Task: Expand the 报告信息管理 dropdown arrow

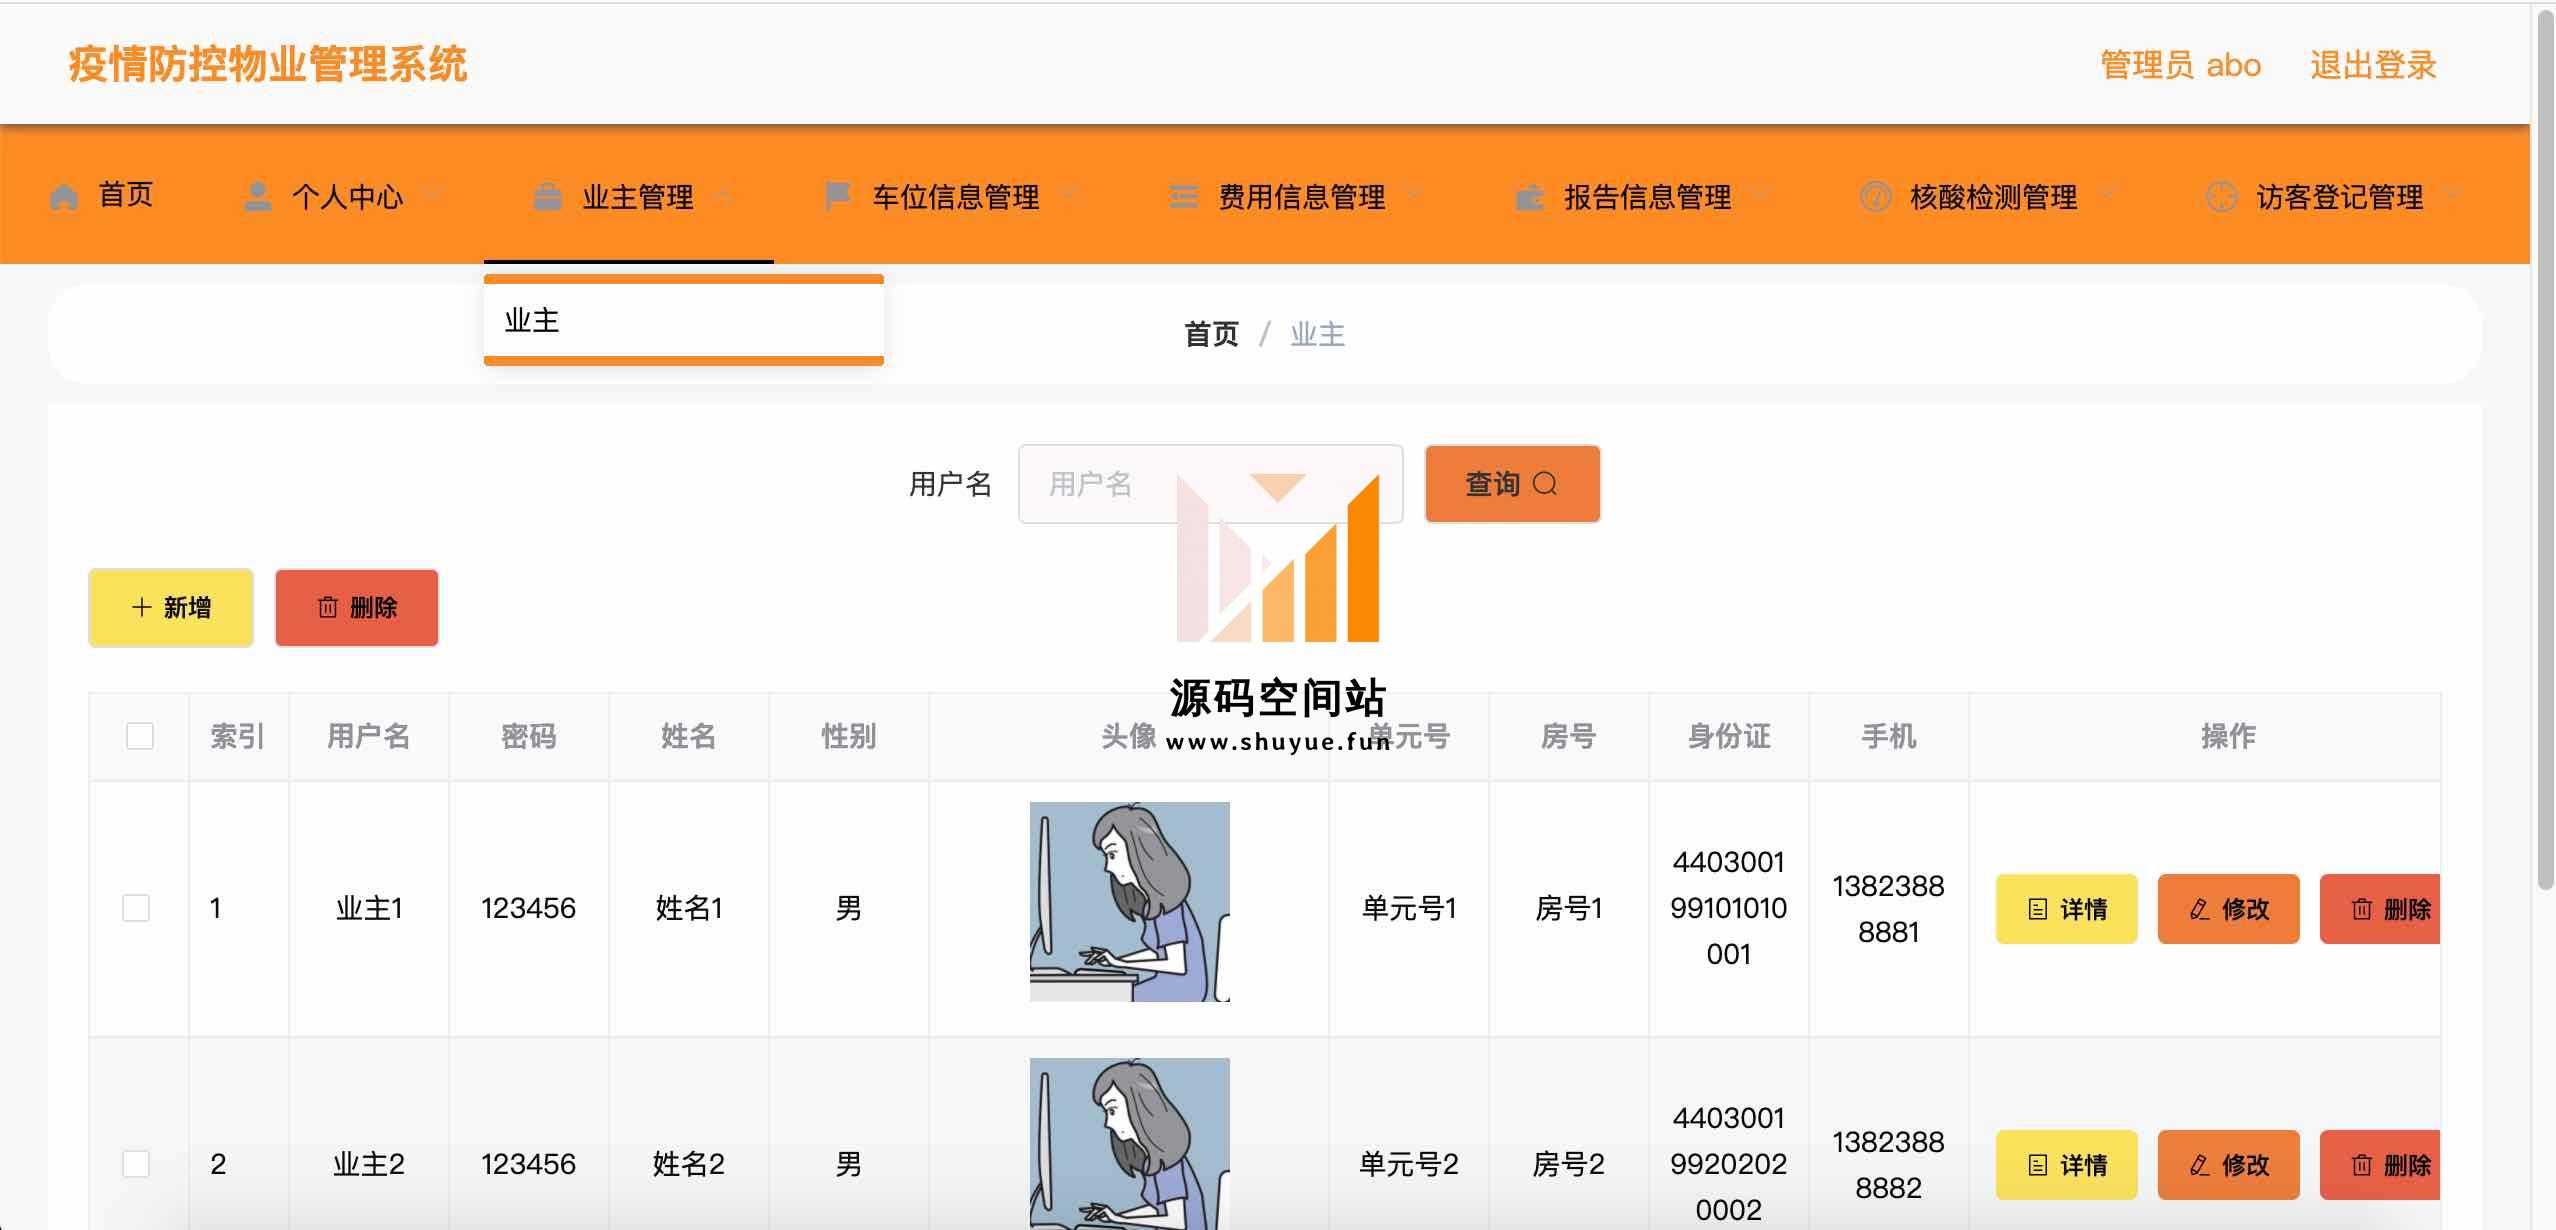Action: [x=1760, y=194]
